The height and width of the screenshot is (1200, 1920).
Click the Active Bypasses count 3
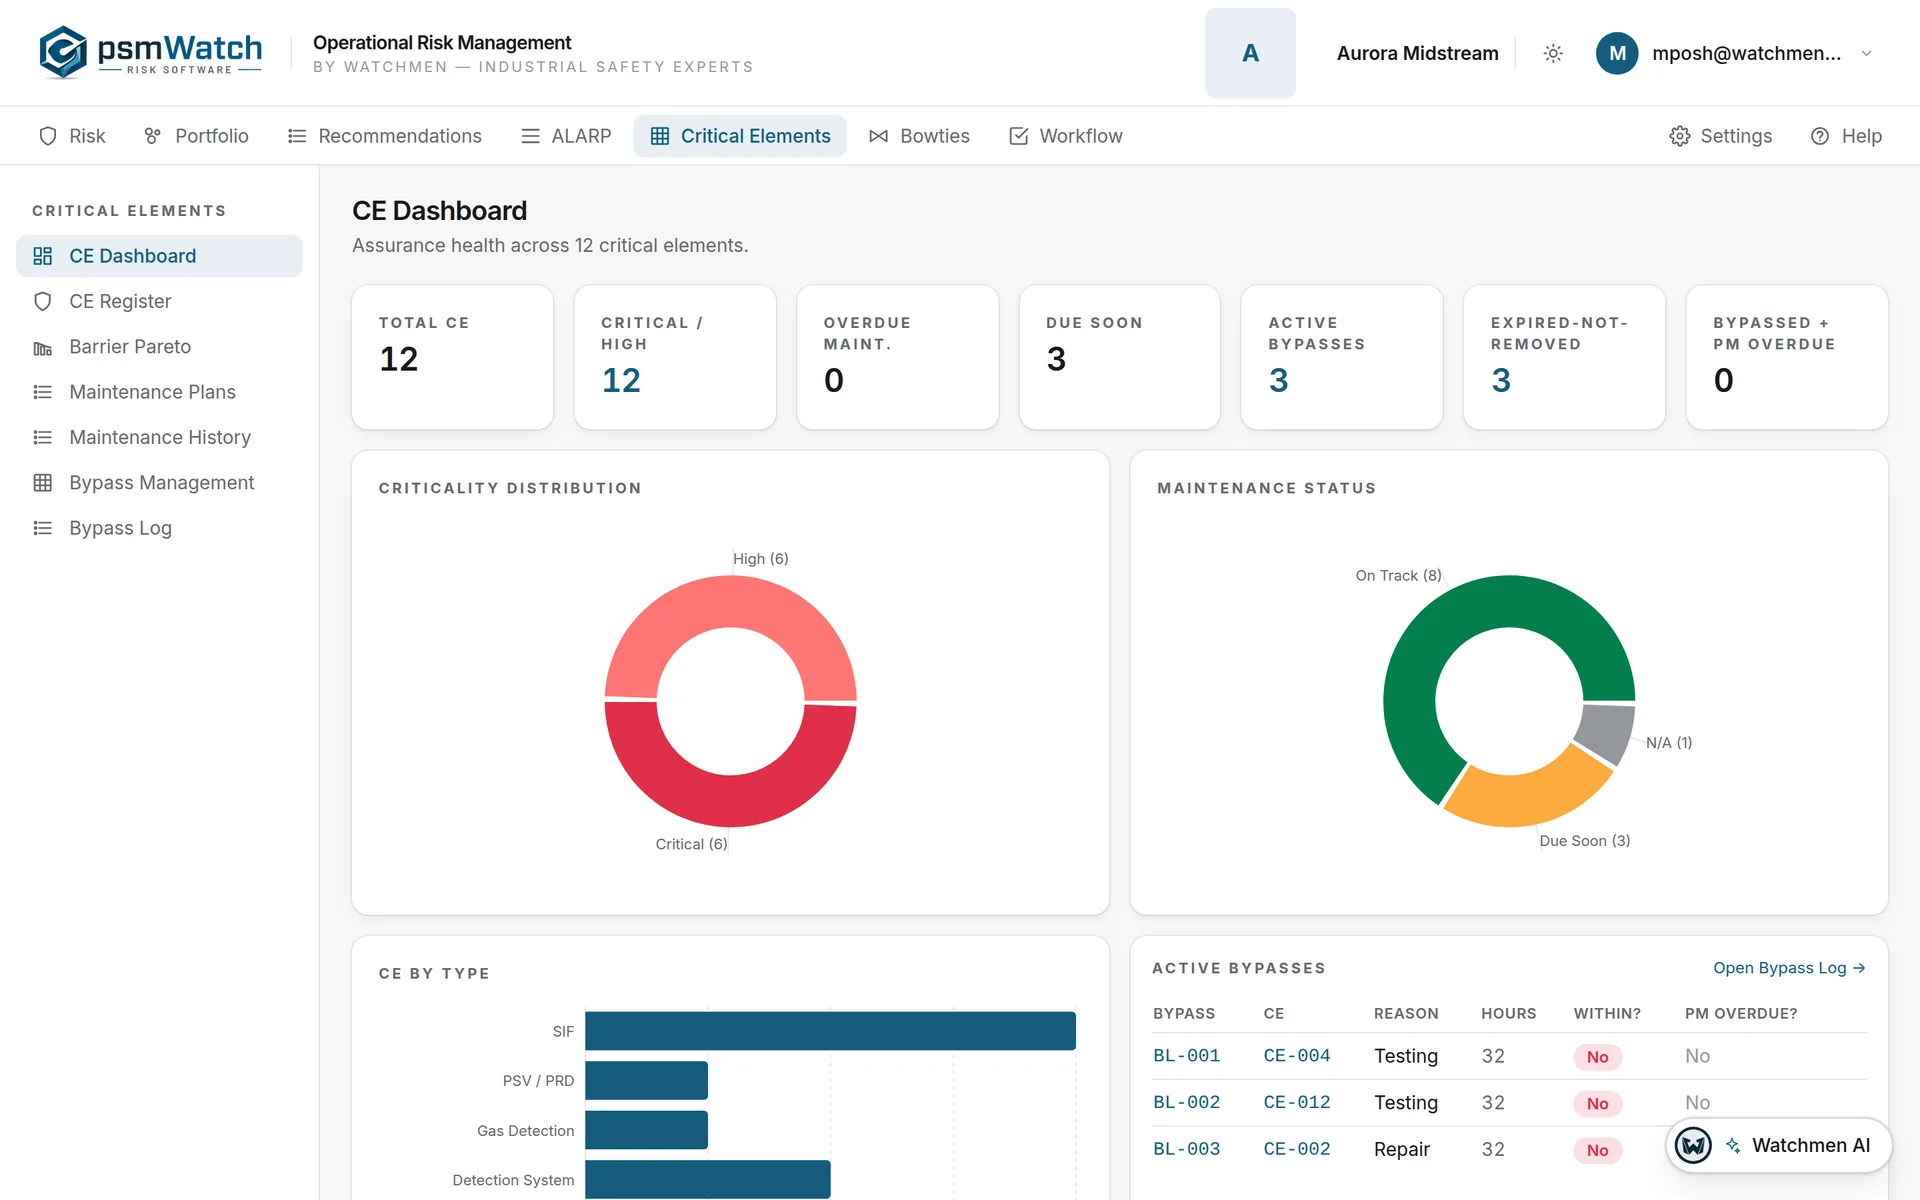(x=1279, y=380)
